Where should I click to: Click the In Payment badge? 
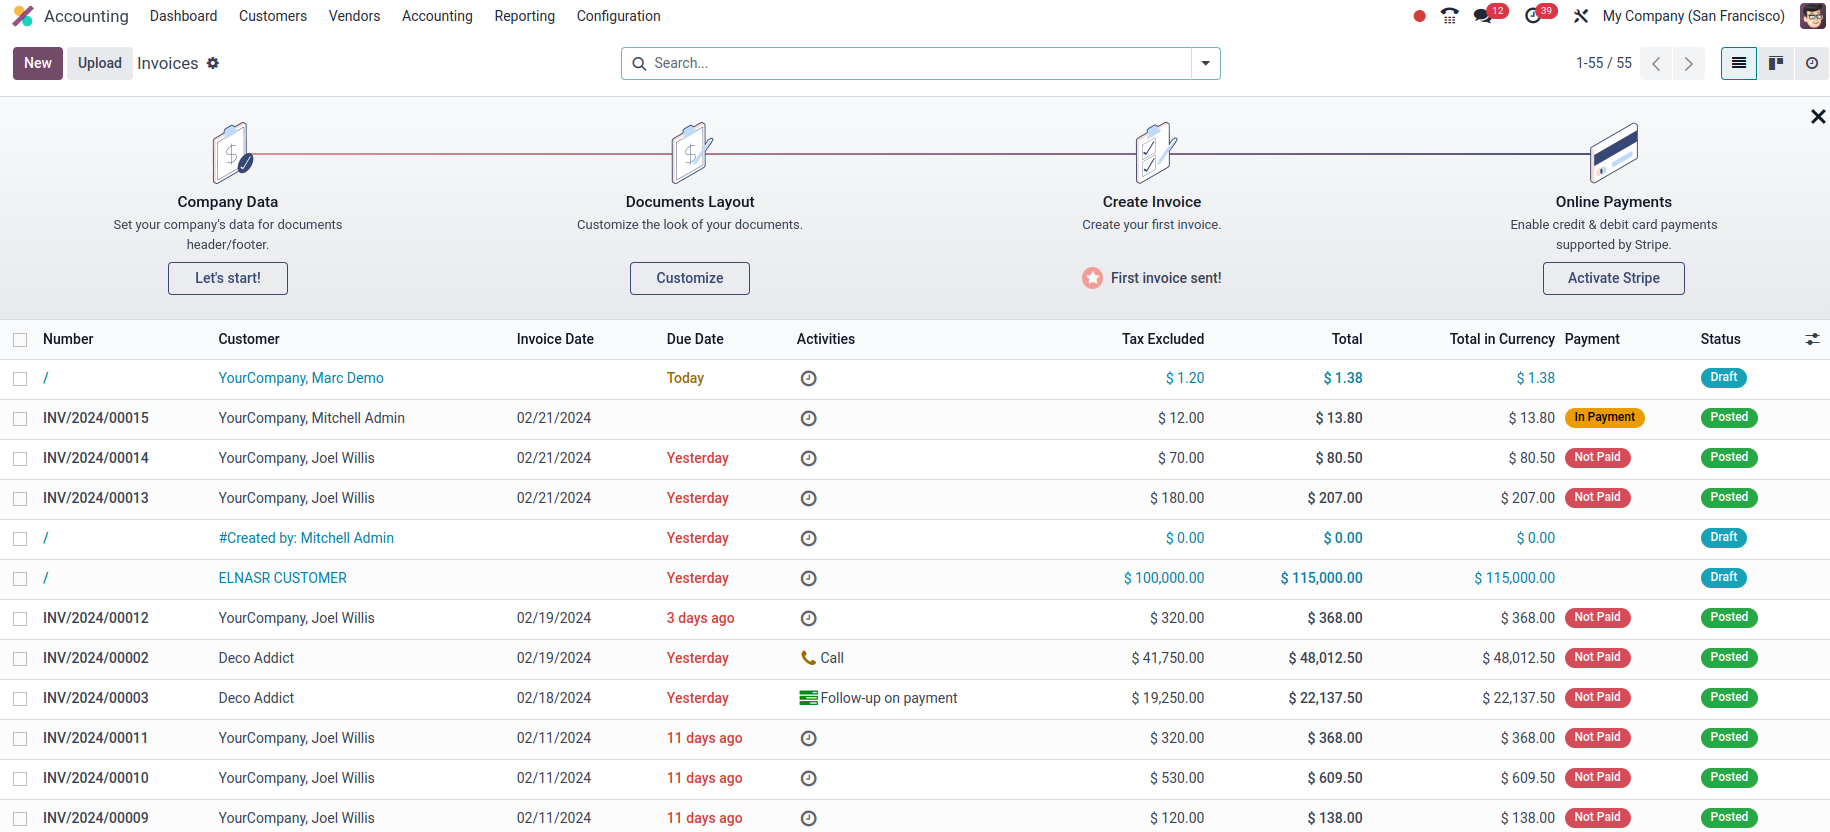tap(1605, 418)
